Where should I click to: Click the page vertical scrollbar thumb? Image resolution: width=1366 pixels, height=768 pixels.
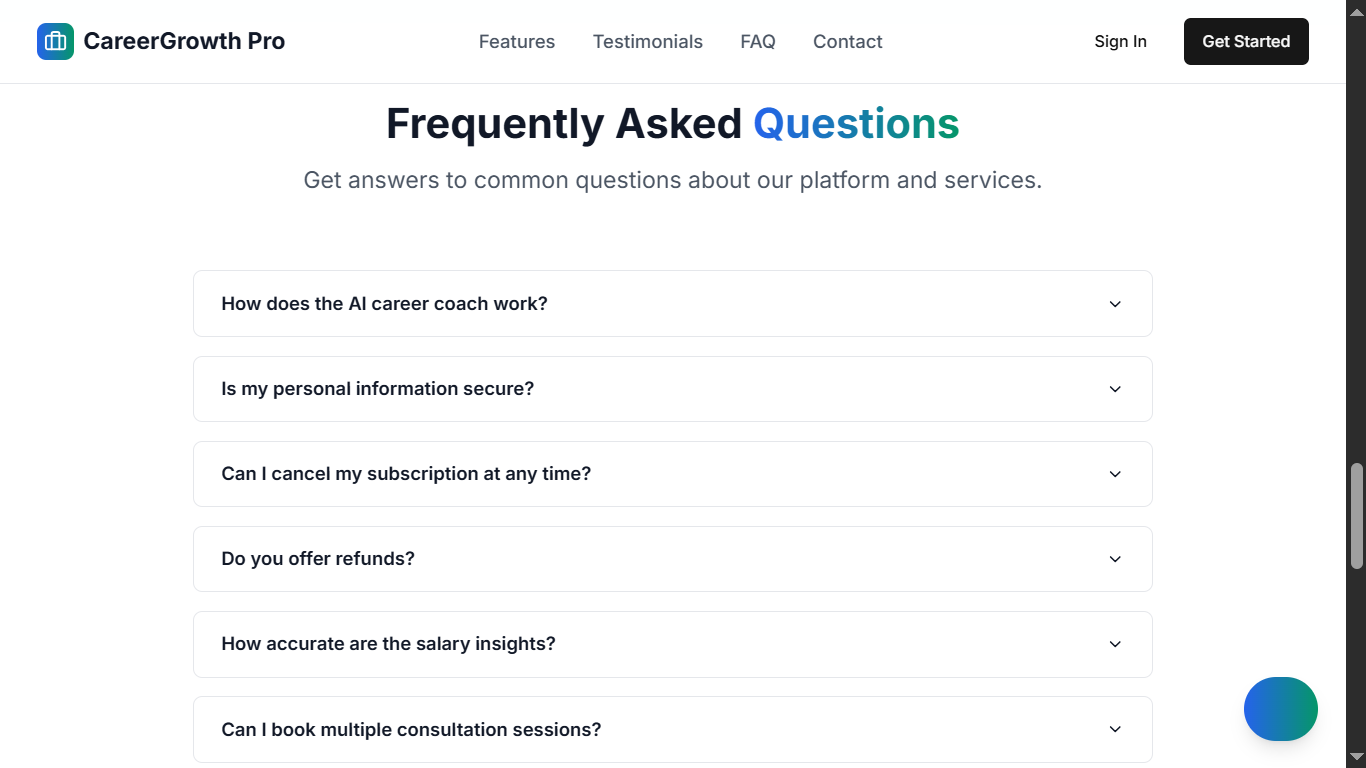click(x=1356, y=515)
